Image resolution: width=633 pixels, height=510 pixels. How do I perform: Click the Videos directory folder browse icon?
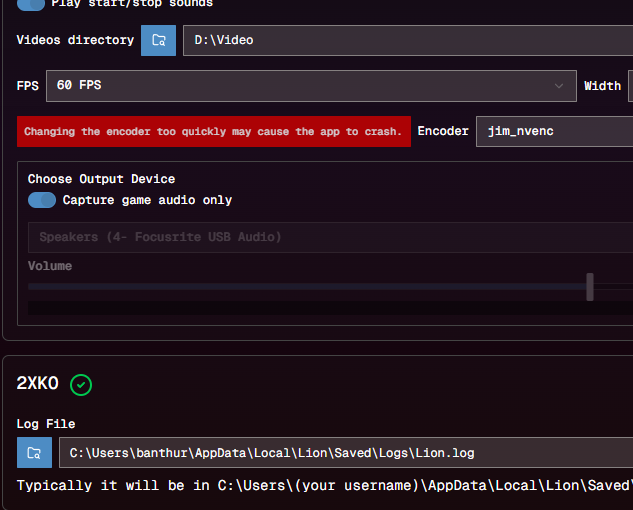pyautogui.click(x=158, y=40)
